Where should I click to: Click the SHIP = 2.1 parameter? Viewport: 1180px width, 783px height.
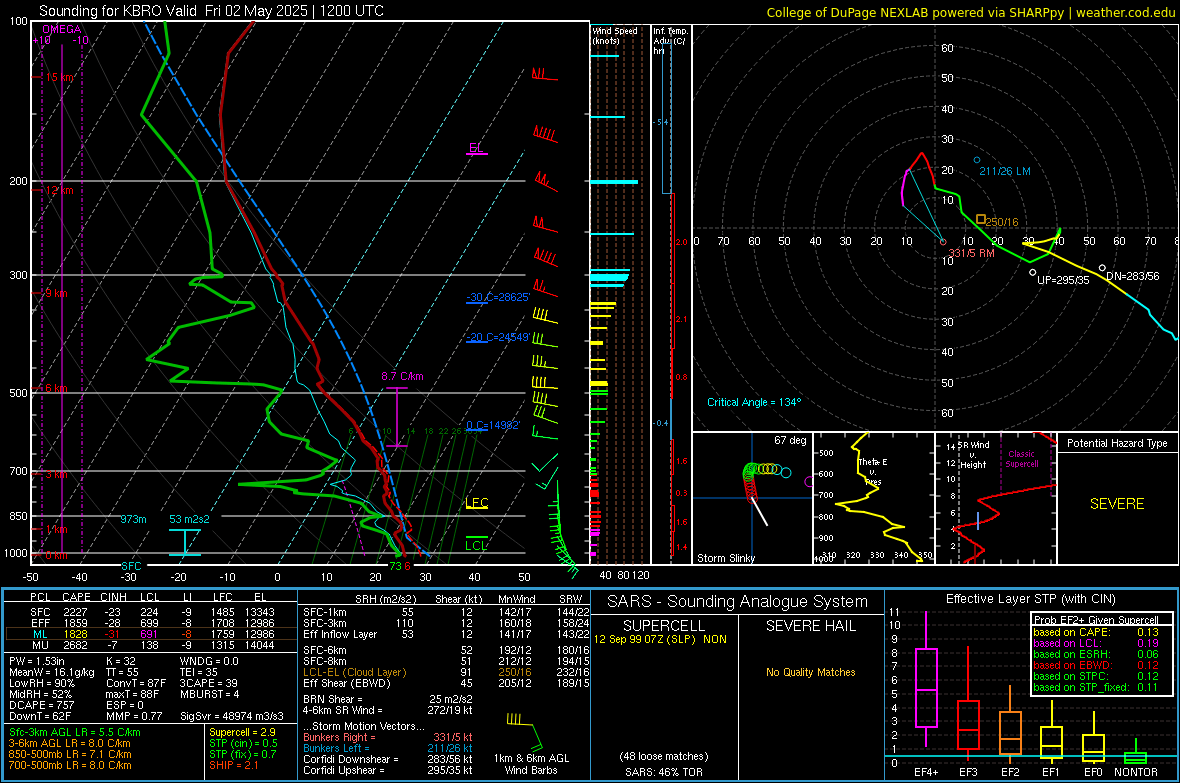233,766
